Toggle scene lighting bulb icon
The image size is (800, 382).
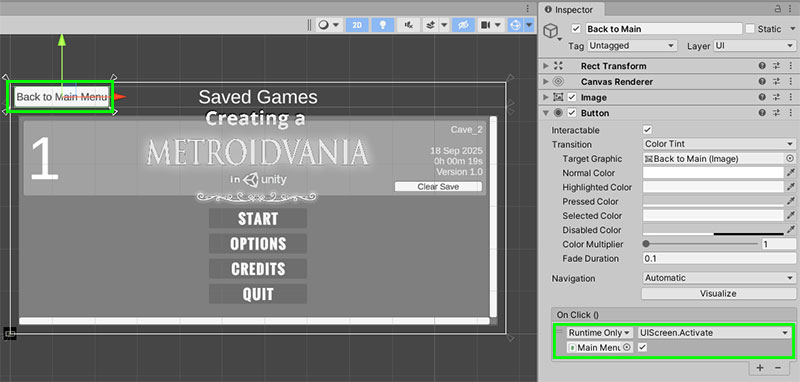382,25
